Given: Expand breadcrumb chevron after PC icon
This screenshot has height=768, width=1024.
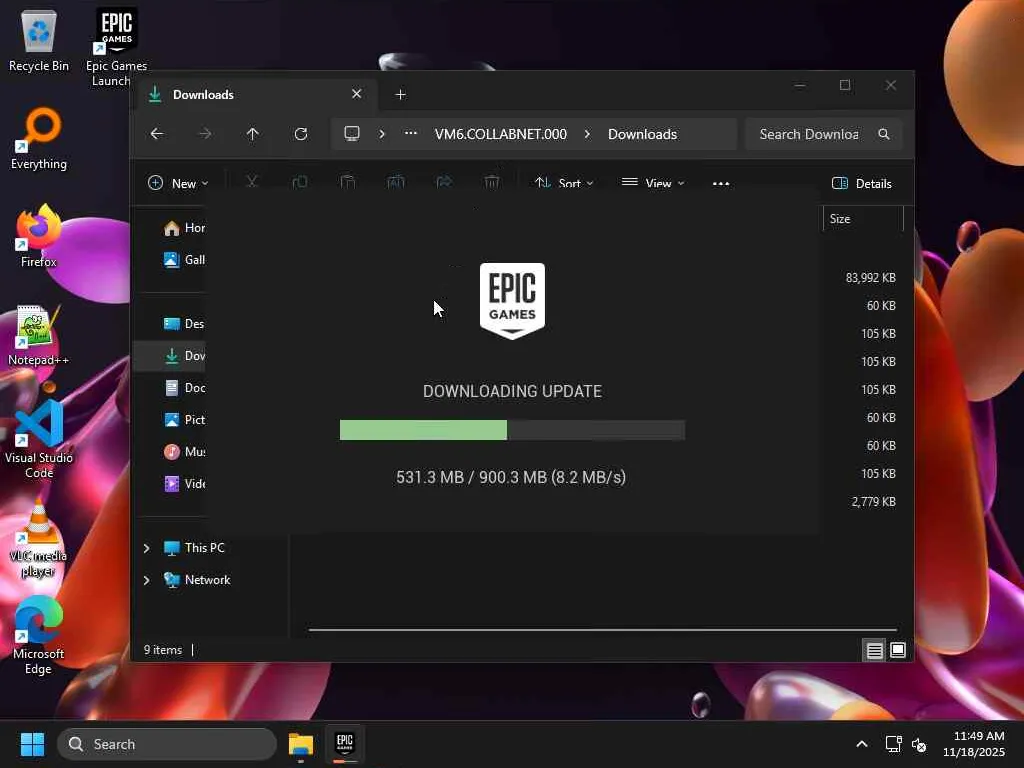Looking at the screenshot, I should coord(382,134).
